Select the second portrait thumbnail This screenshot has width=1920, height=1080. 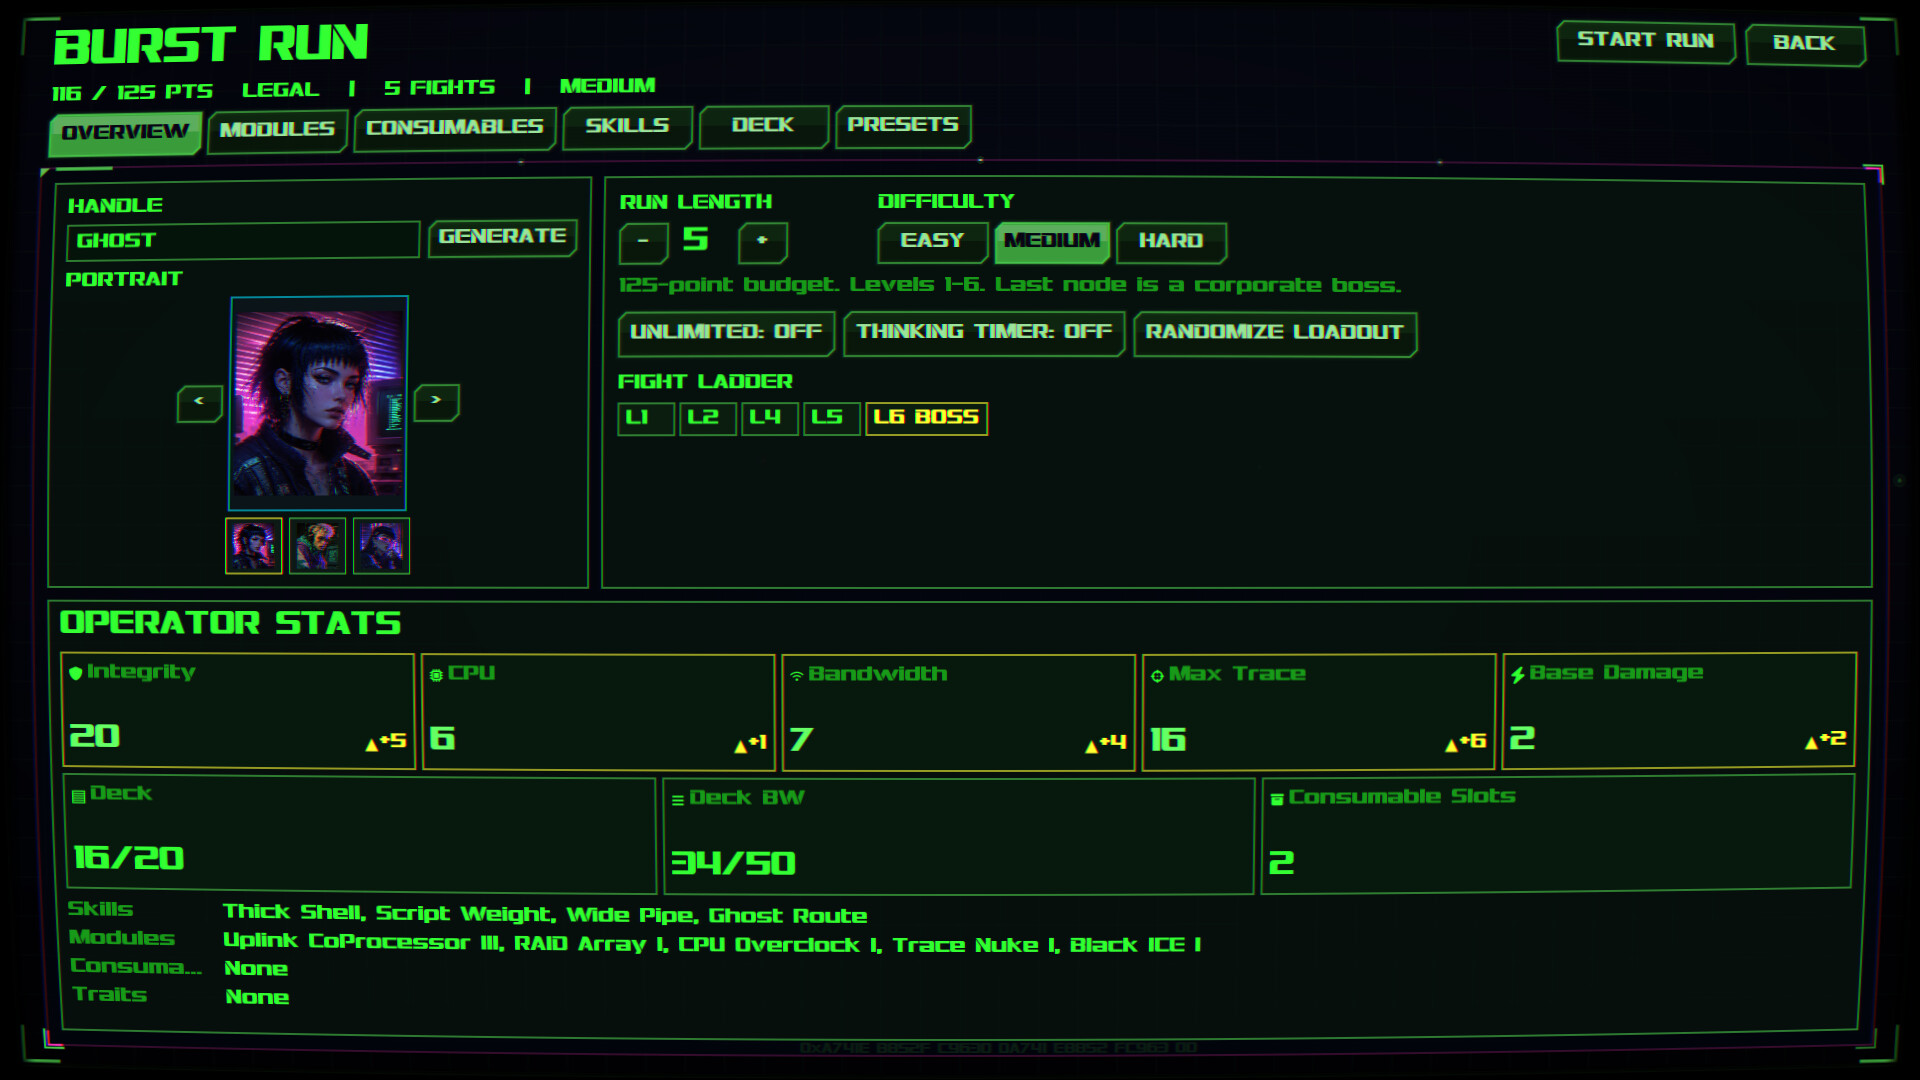pyautogui.click(x=318, y=546)
